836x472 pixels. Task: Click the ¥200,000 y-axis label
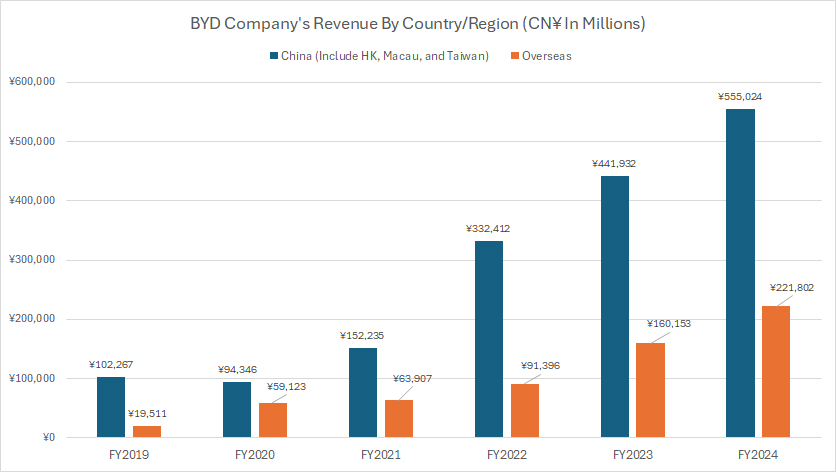tap(32, 319)
